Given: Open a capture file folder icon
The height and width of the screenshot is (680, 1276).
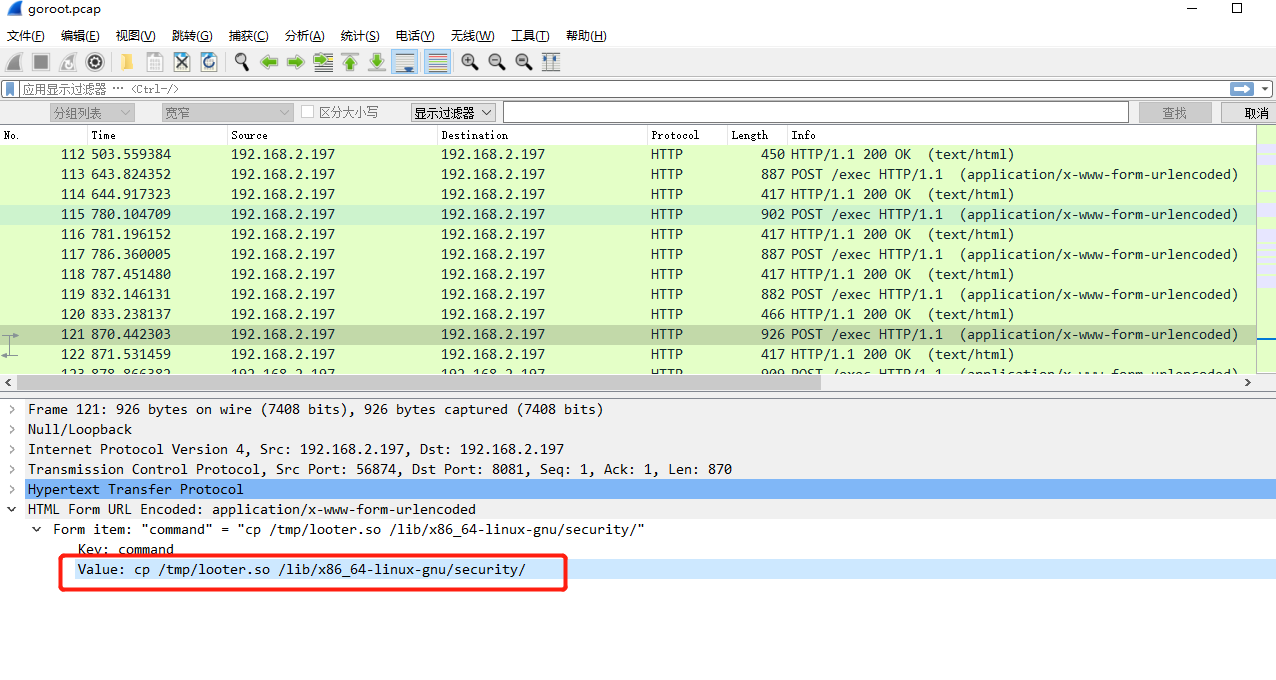Looking at the screenshot, I should coord(128,62).
